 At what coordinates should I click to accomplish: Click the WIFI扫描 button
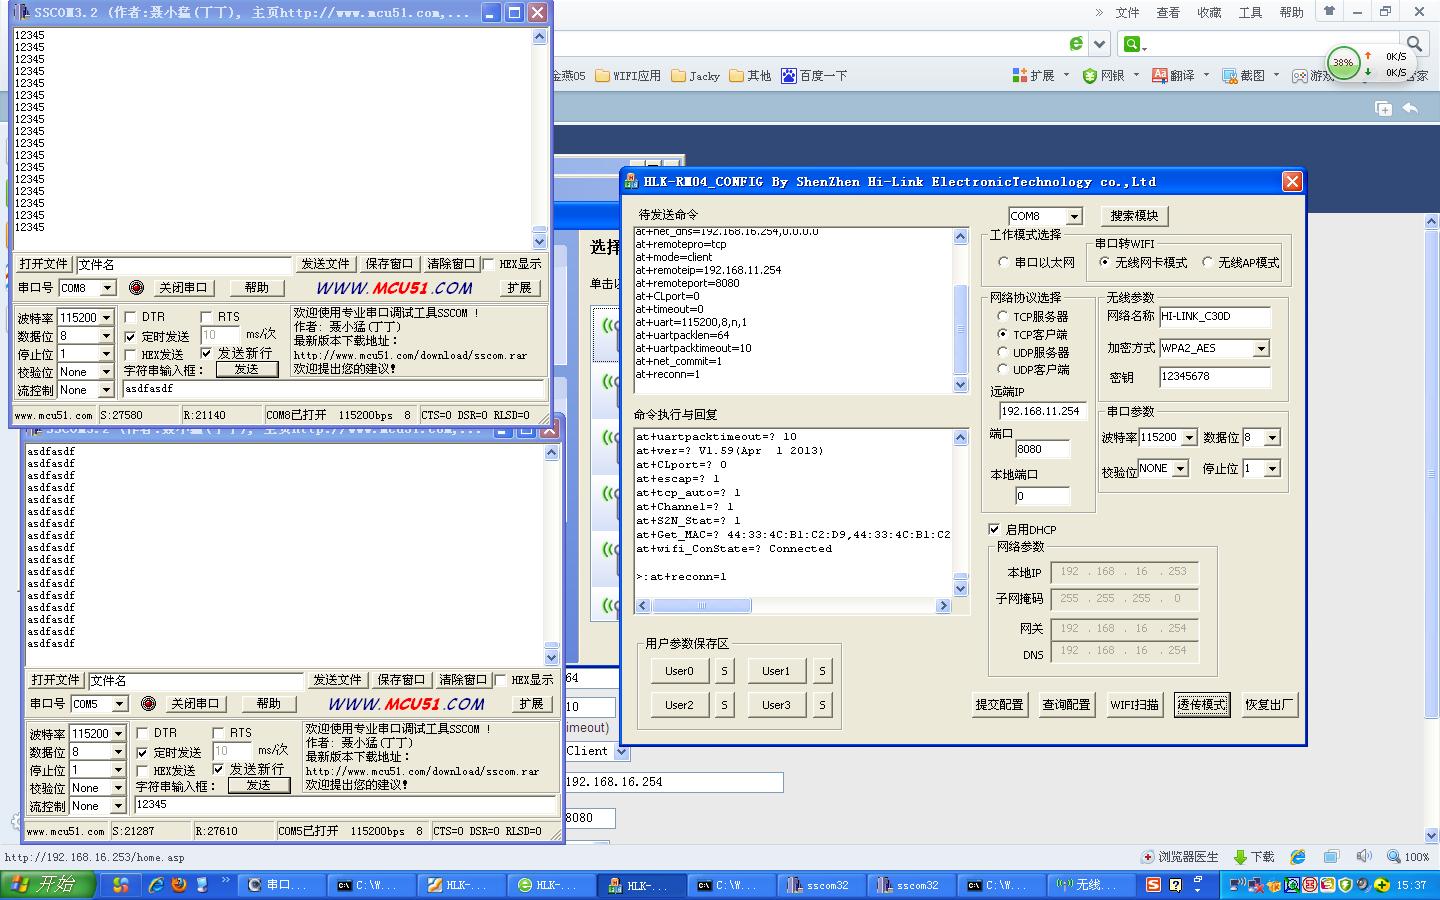click(x=1134, y=704)
